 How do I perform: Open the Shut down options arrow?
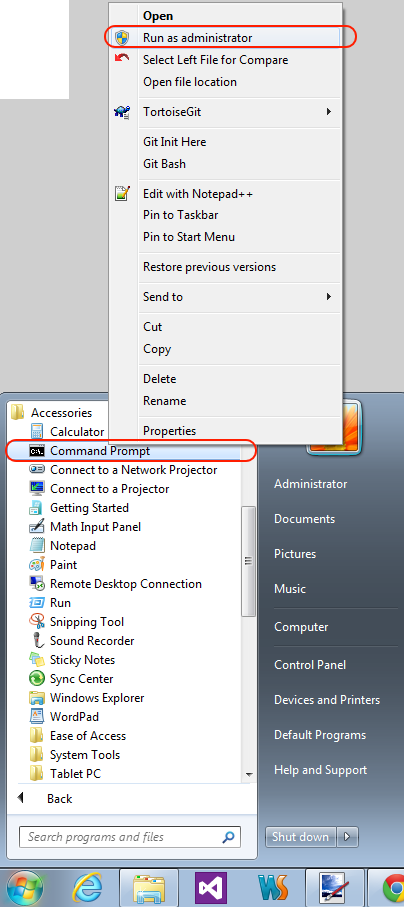click(x=347, y=836)
